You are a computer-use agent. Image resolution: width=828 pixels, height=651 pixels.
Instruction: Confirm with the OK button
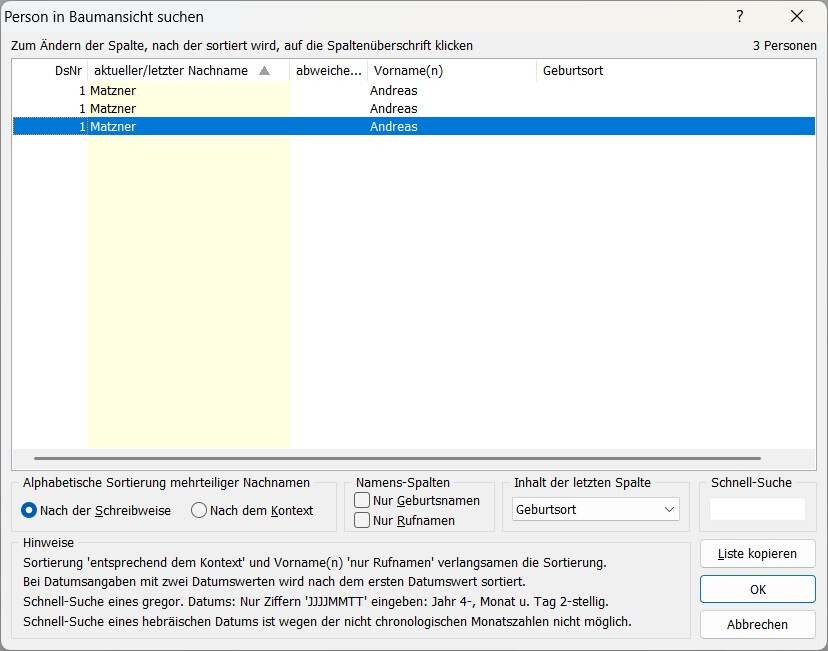coord(758,589)
